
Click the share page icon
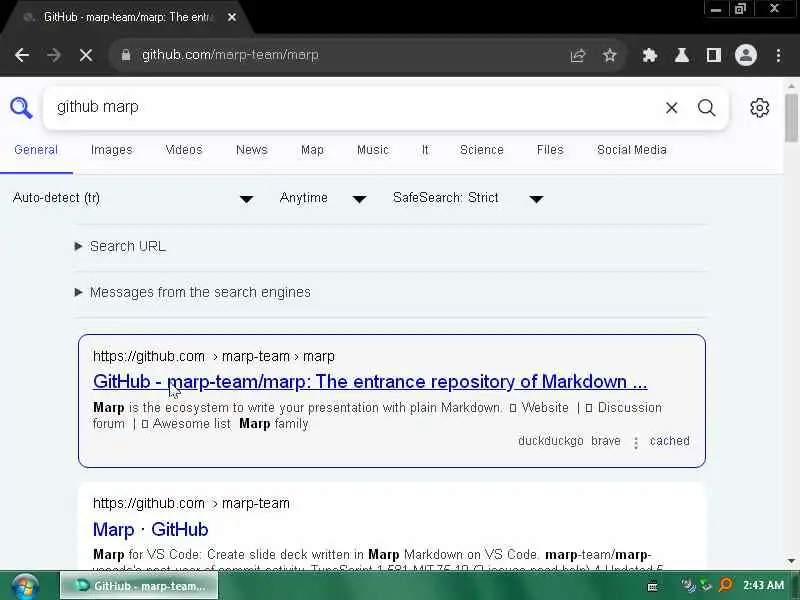point(578,55)
